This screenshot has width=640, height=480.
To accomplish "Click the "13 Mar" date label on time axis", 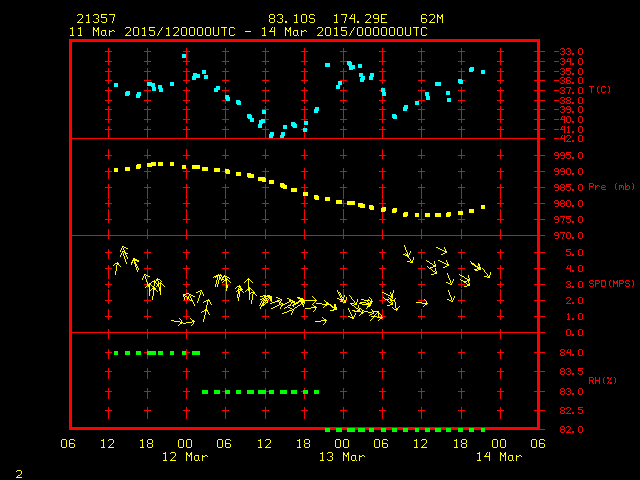I will click(342, 457).
